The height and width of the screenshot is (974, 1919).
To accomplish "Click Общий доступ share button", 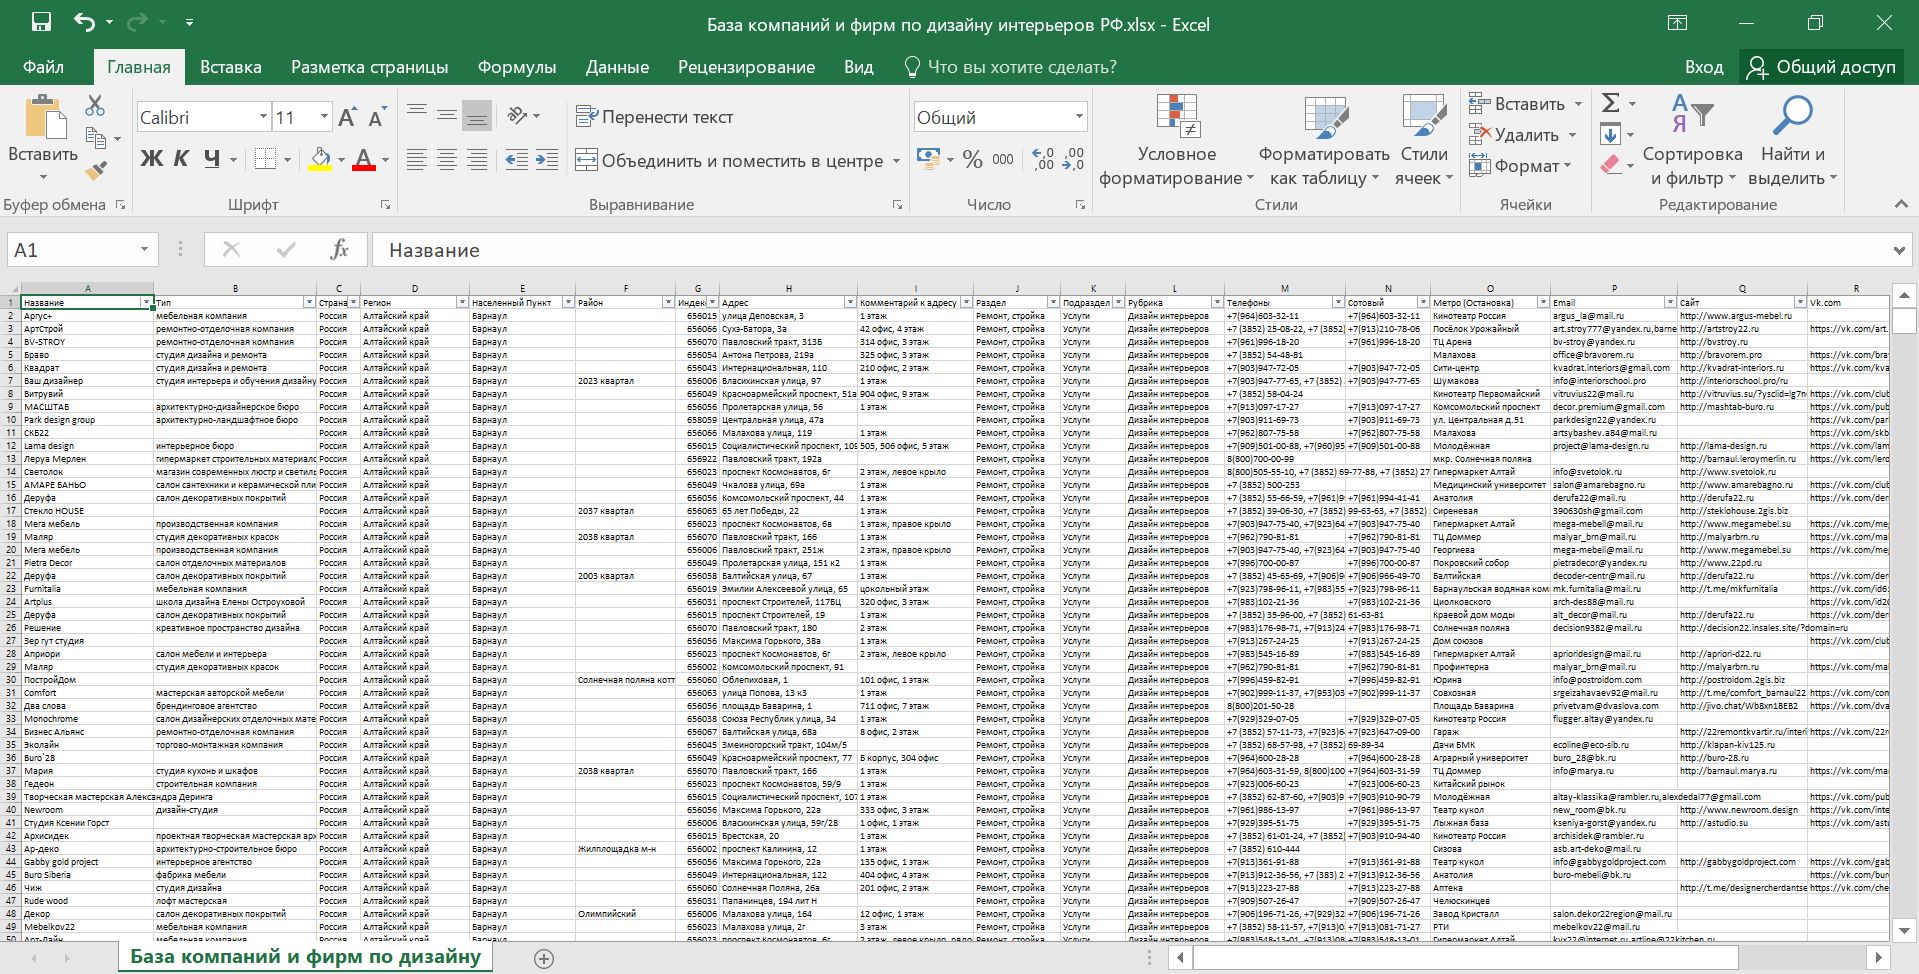I will pyautogui.click(x=1821, y=67).
